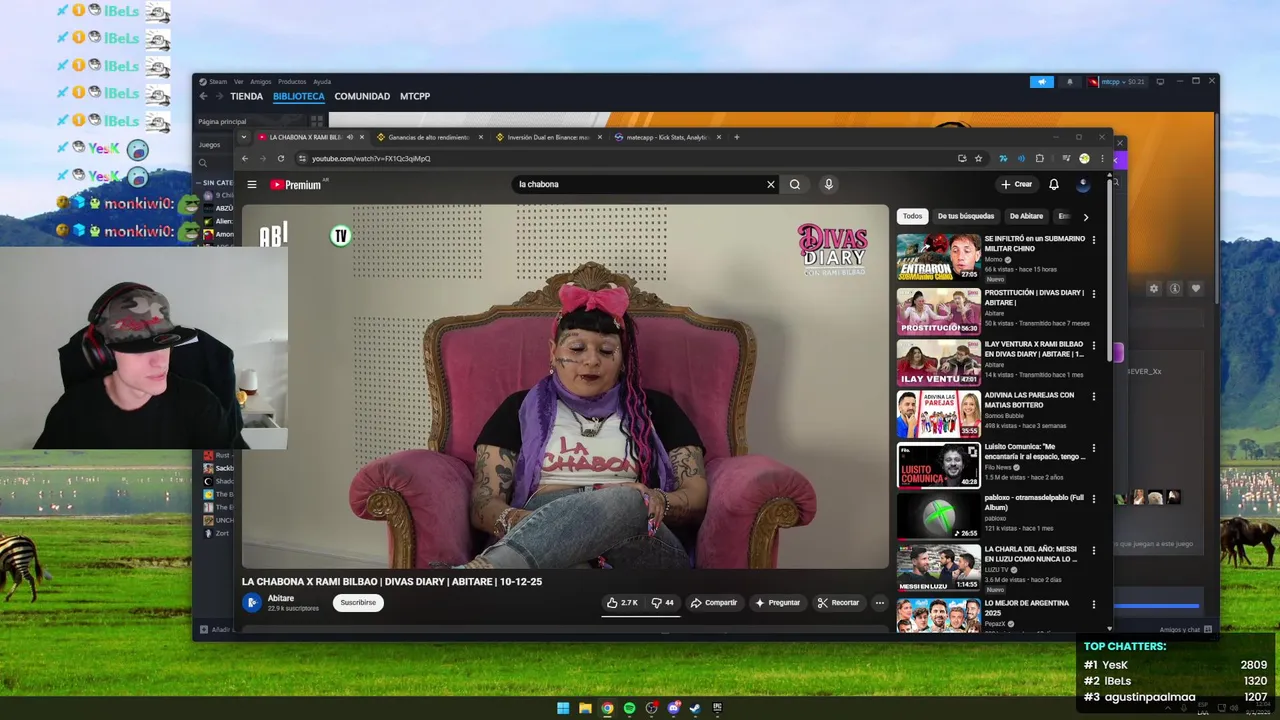This screenshot has width=1280, height=720.
Task: Select the De tus búsquedas chip
Action: pos(966,216)
